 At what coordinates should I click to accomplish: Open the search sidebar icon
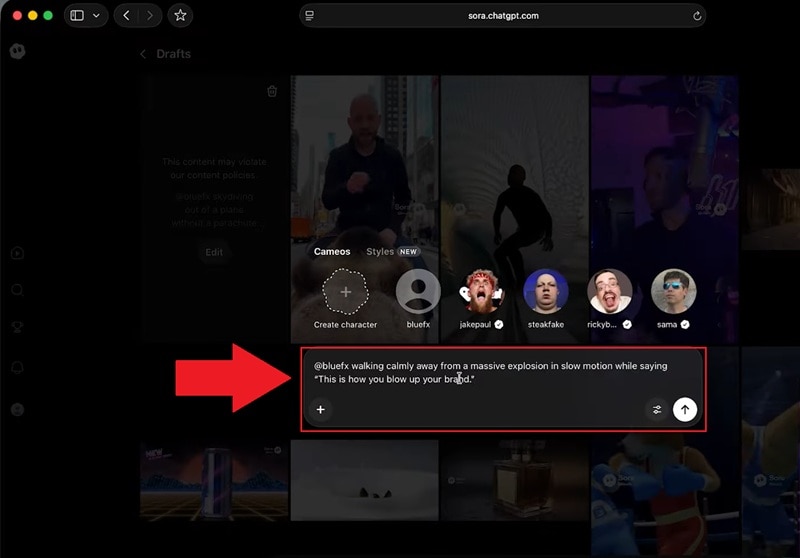pos(17,290)
